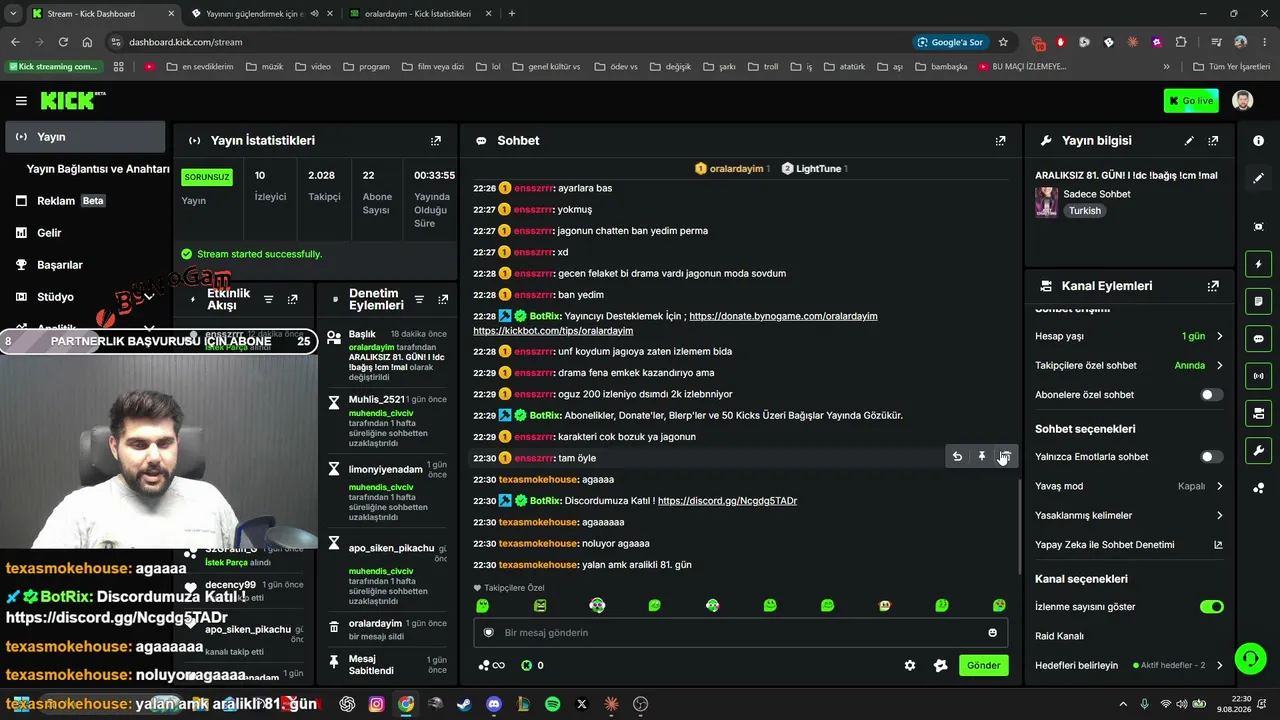The height and width of the screenshot is (720, 1280).
Task: Open the discord.gg invite link in chat
Action: (727, 501)
